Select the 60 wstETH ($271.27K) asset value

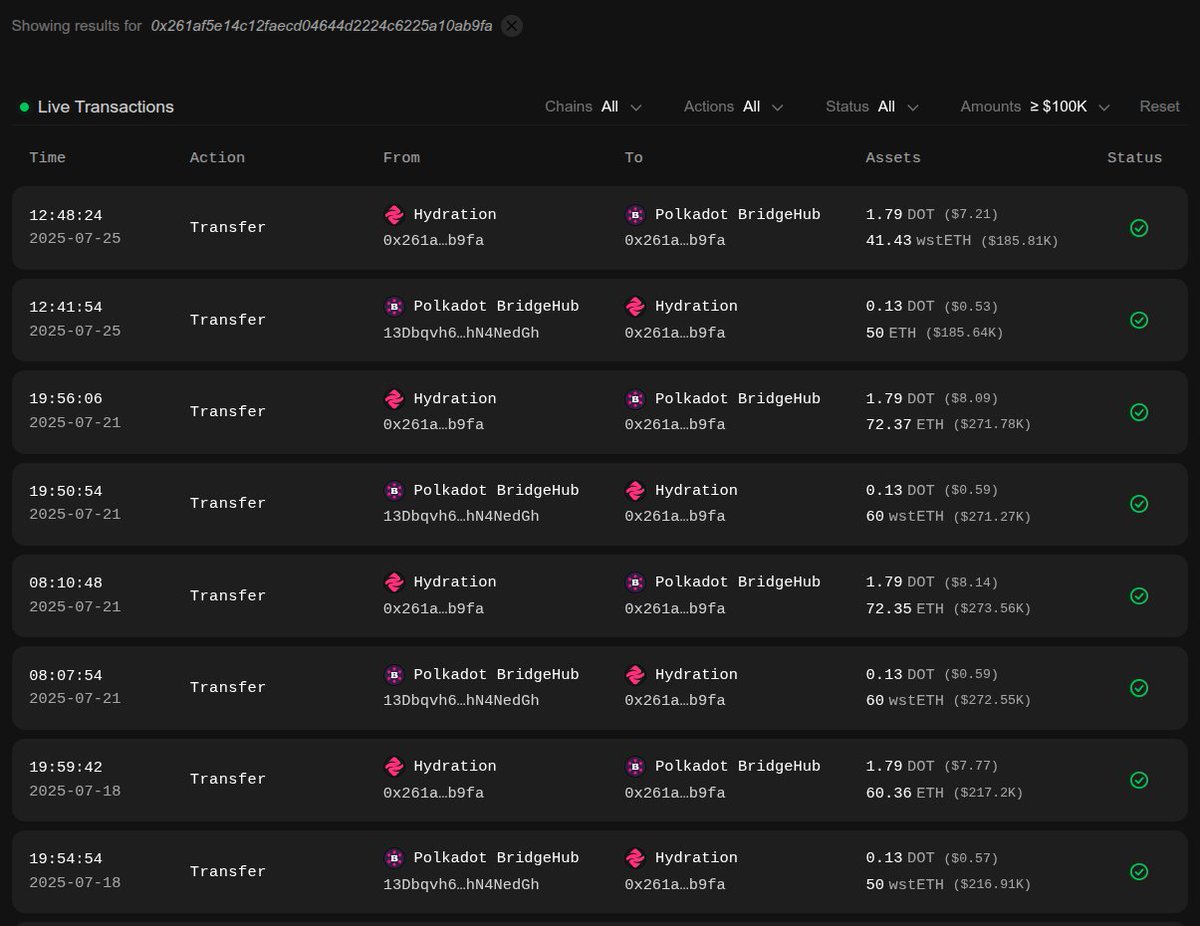(x=948, y=517)
